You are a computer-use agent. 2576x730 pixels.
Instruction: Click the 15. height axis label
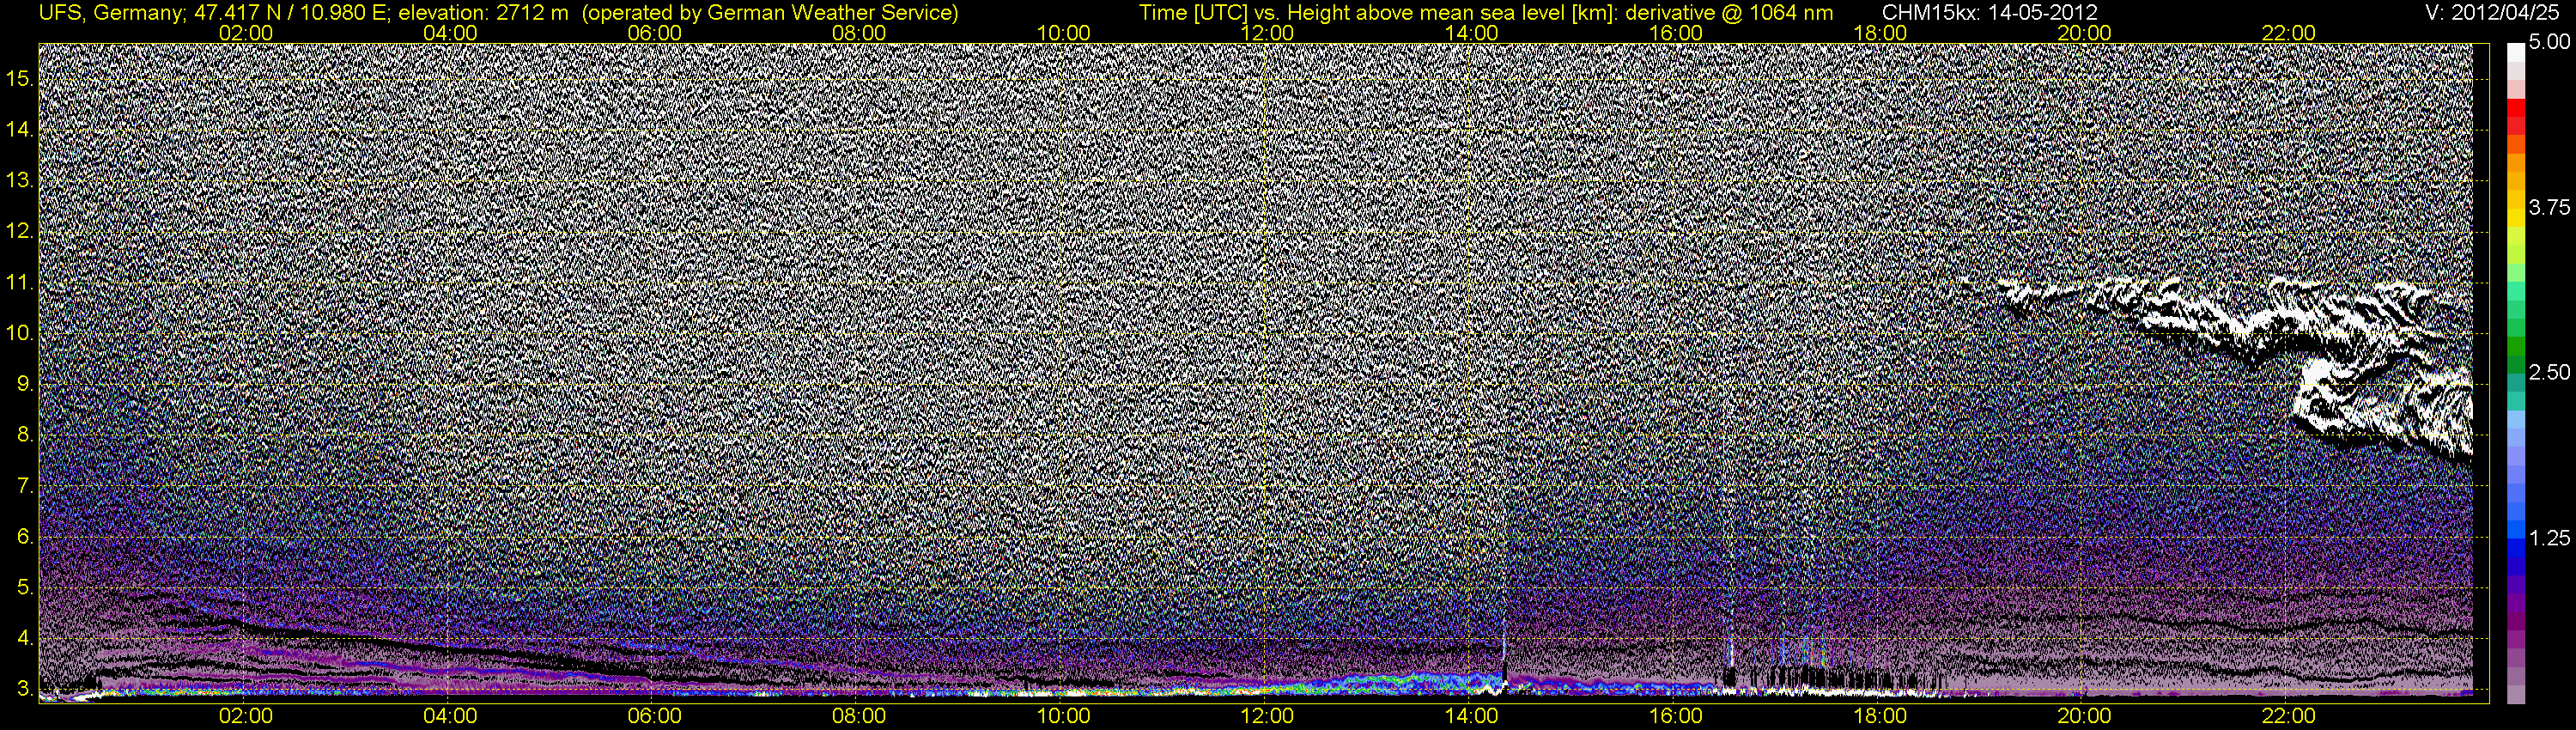(20, 79)
